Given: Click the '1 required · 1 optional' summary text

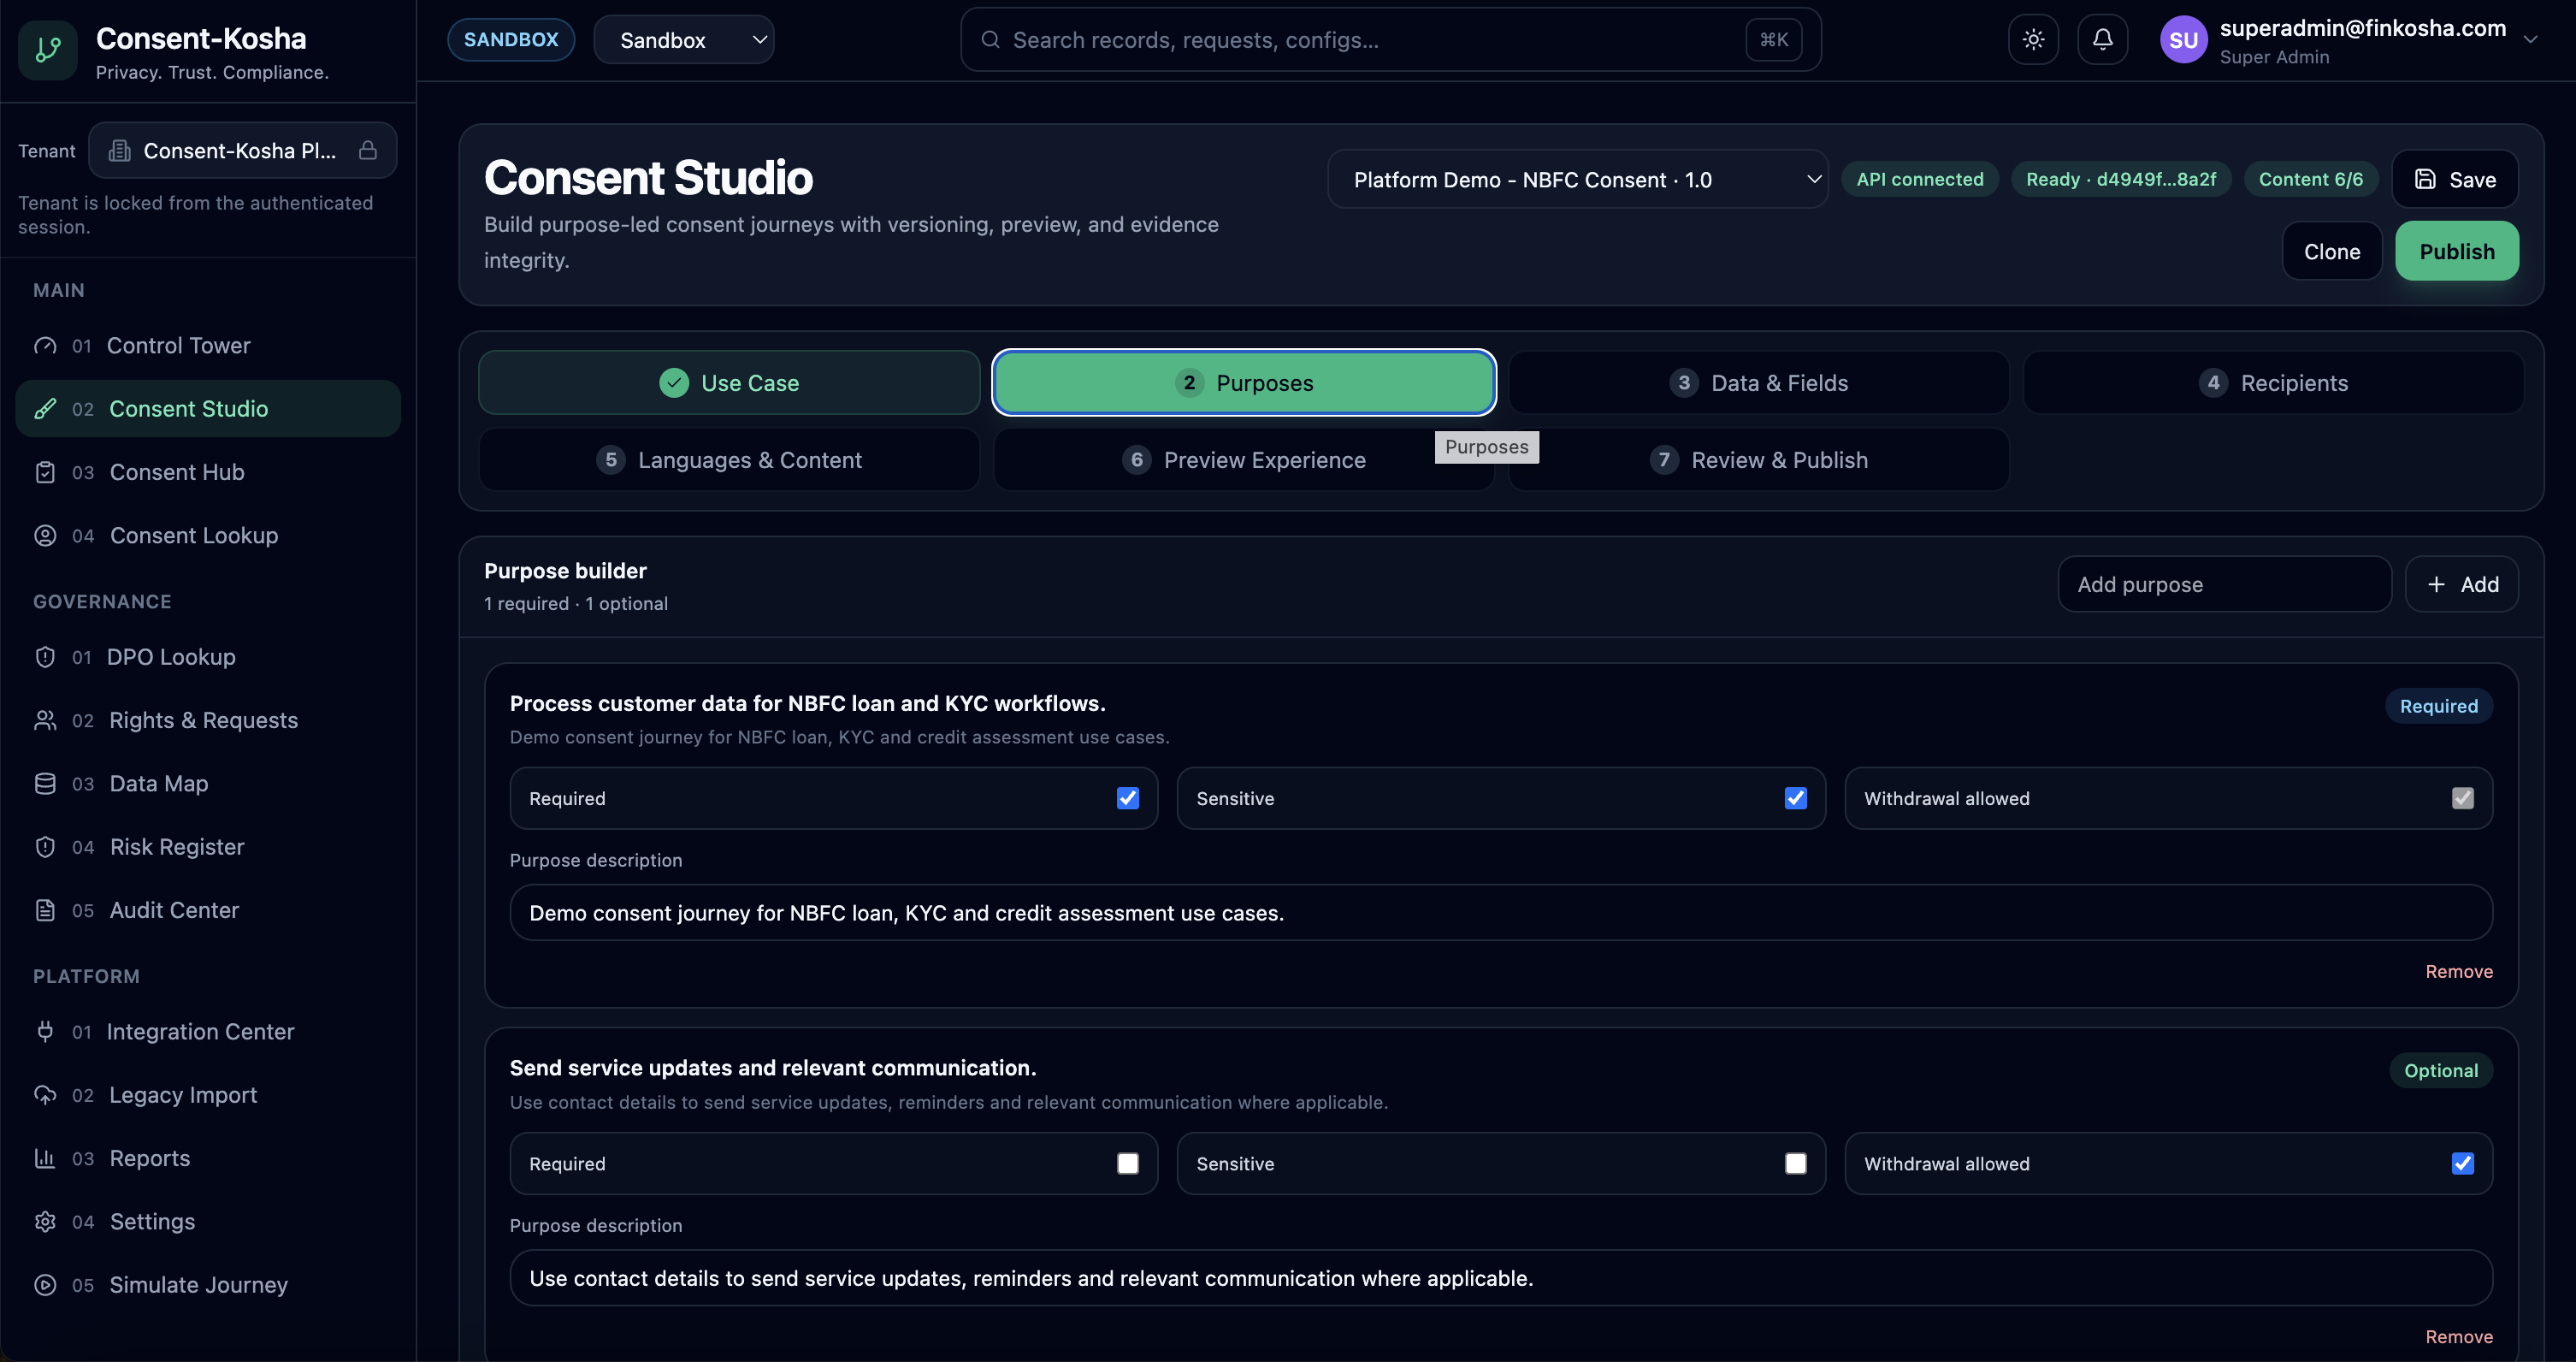Looking at the screenshot, I should [576, 603].
